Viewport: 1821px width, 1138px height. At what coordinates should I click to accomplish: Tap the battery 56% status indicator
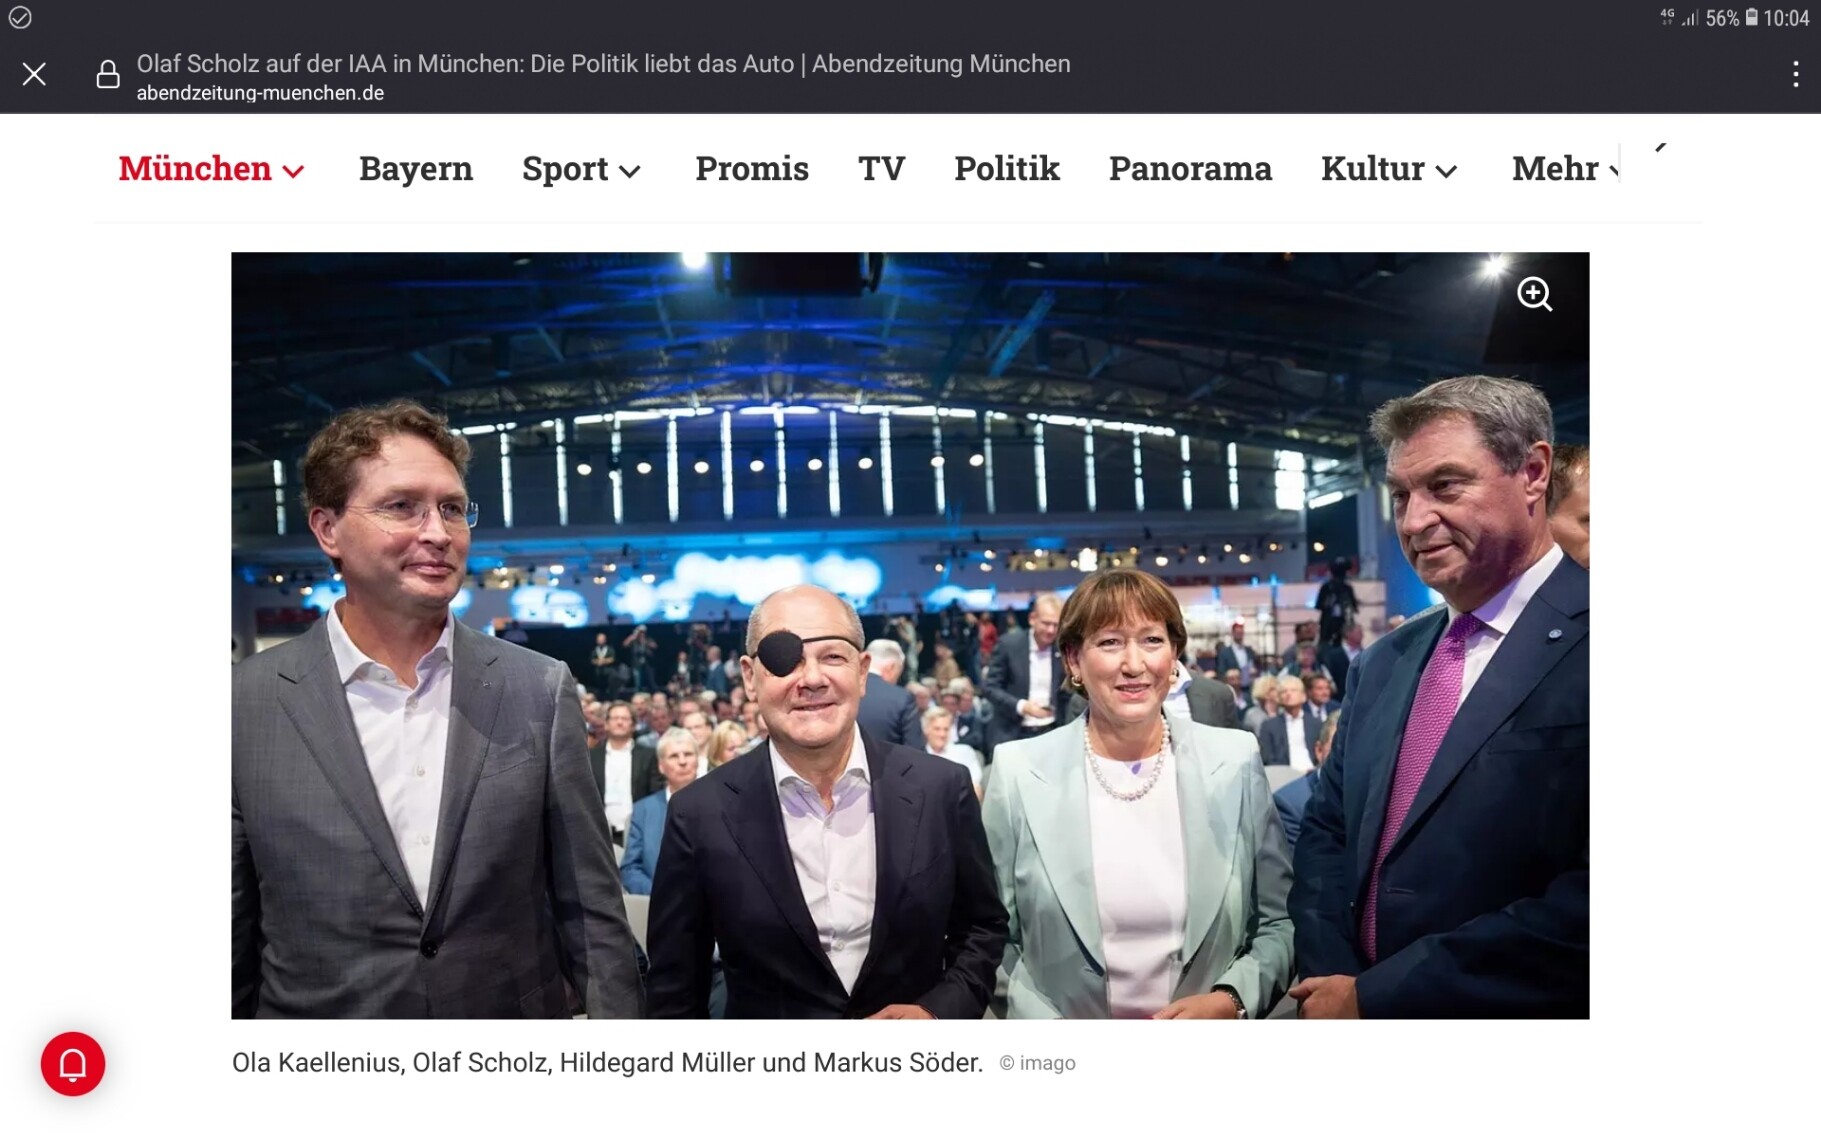click(1732, 18)
